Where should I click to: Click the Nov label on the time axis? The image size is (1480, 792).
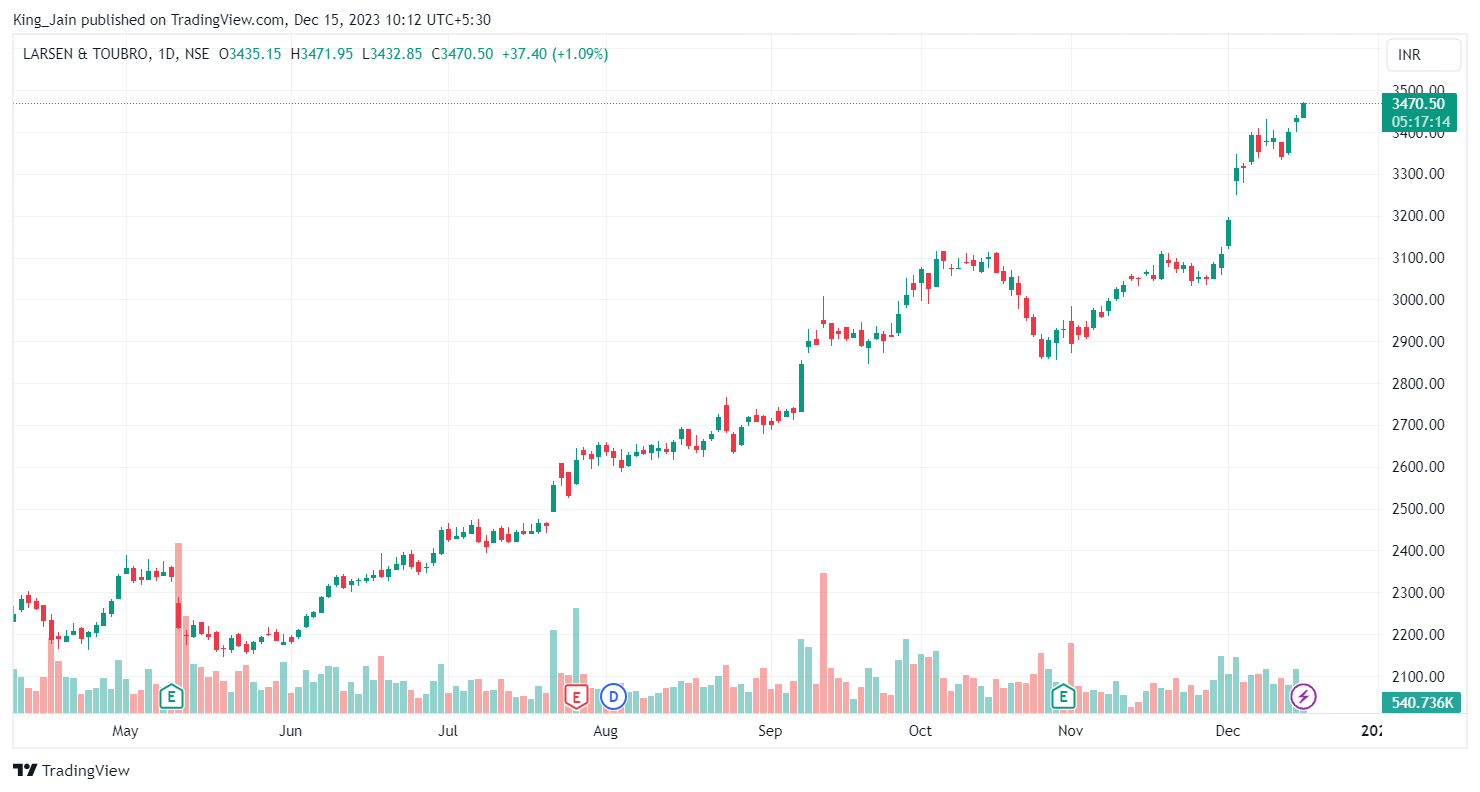pos(1070,731)
